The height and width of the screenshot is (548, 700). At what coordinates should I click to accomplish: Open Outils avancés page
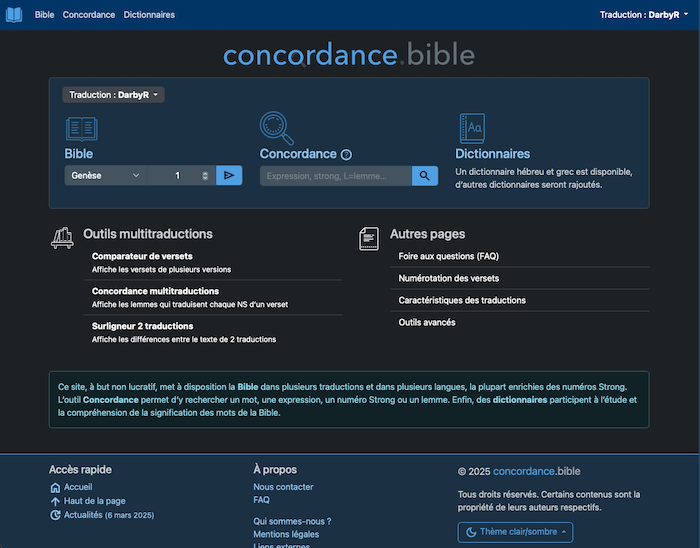tap(427, 322)
